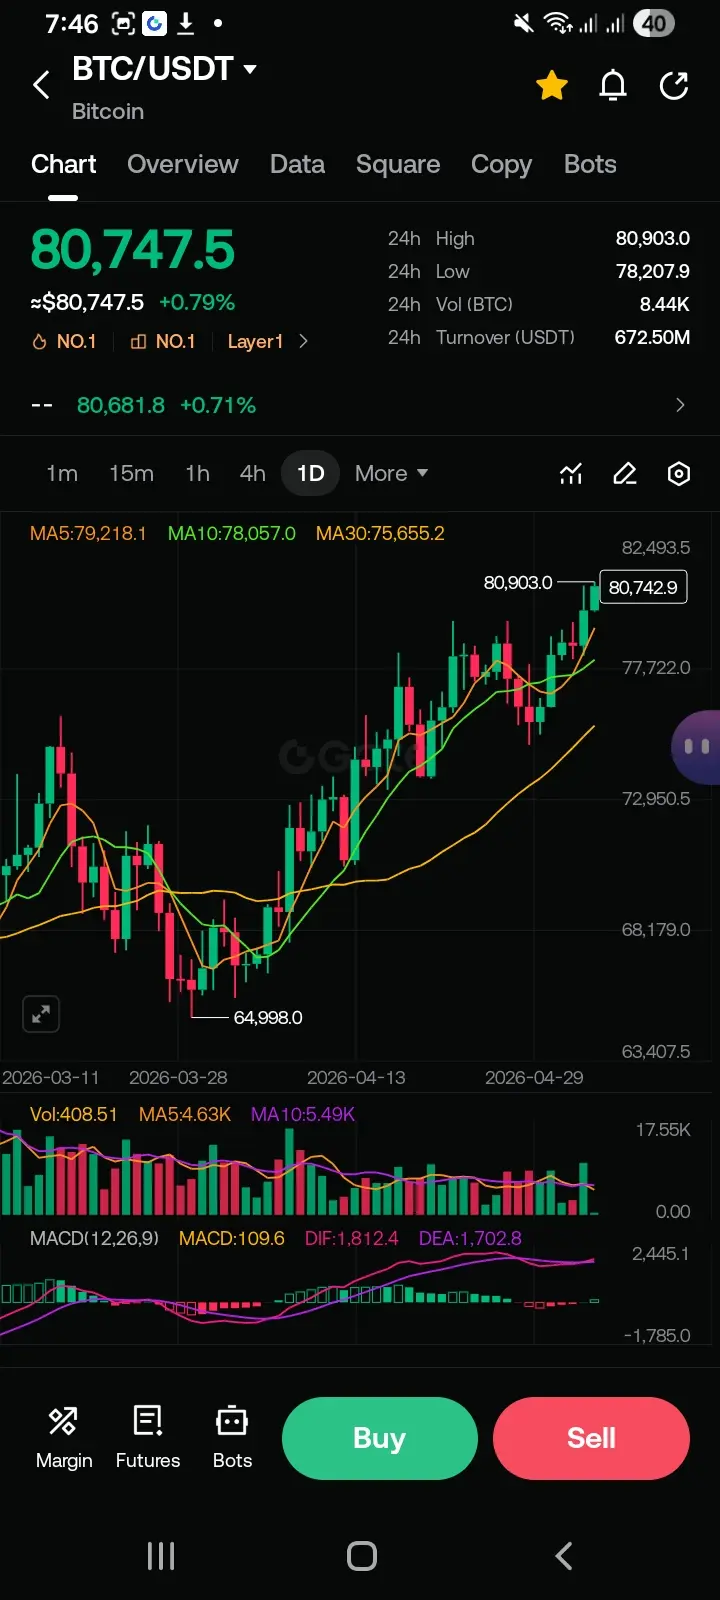Select the 15m timeframe
This screenshot has height=1600, width=720.
[x=131, y=473]
